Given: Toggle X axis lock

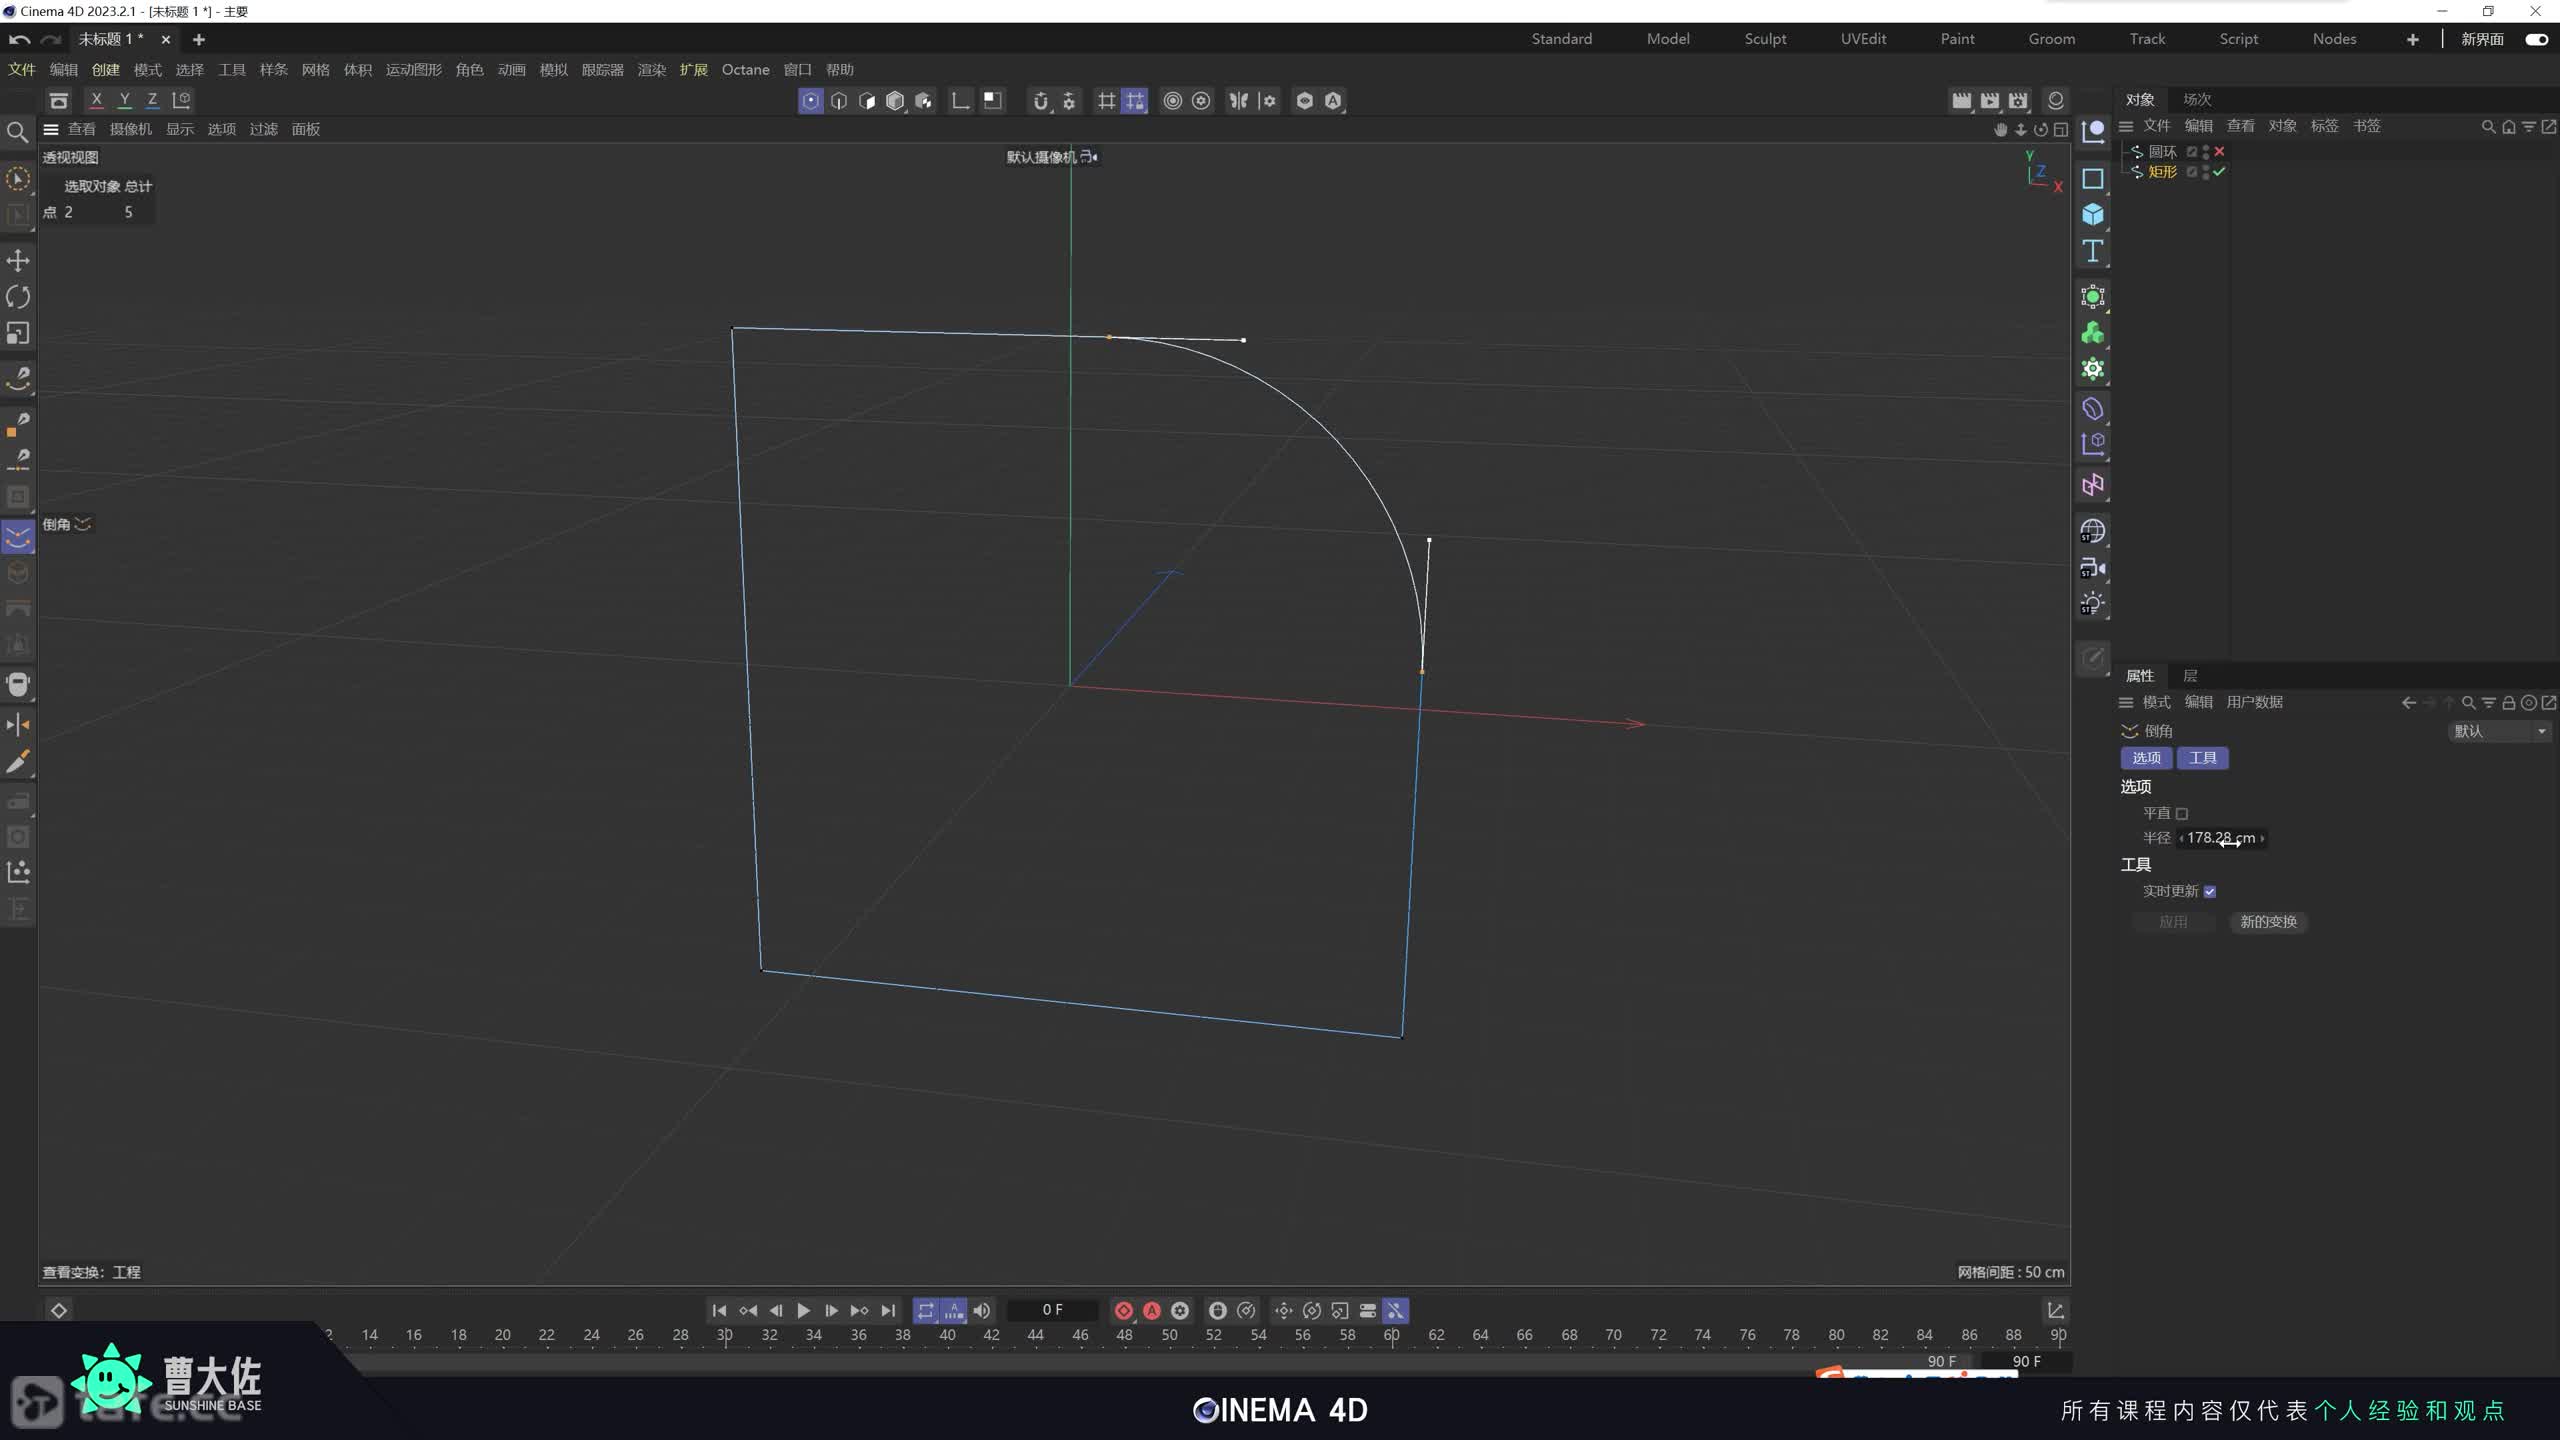Looking at the screenshot, I should coord(96,100).
